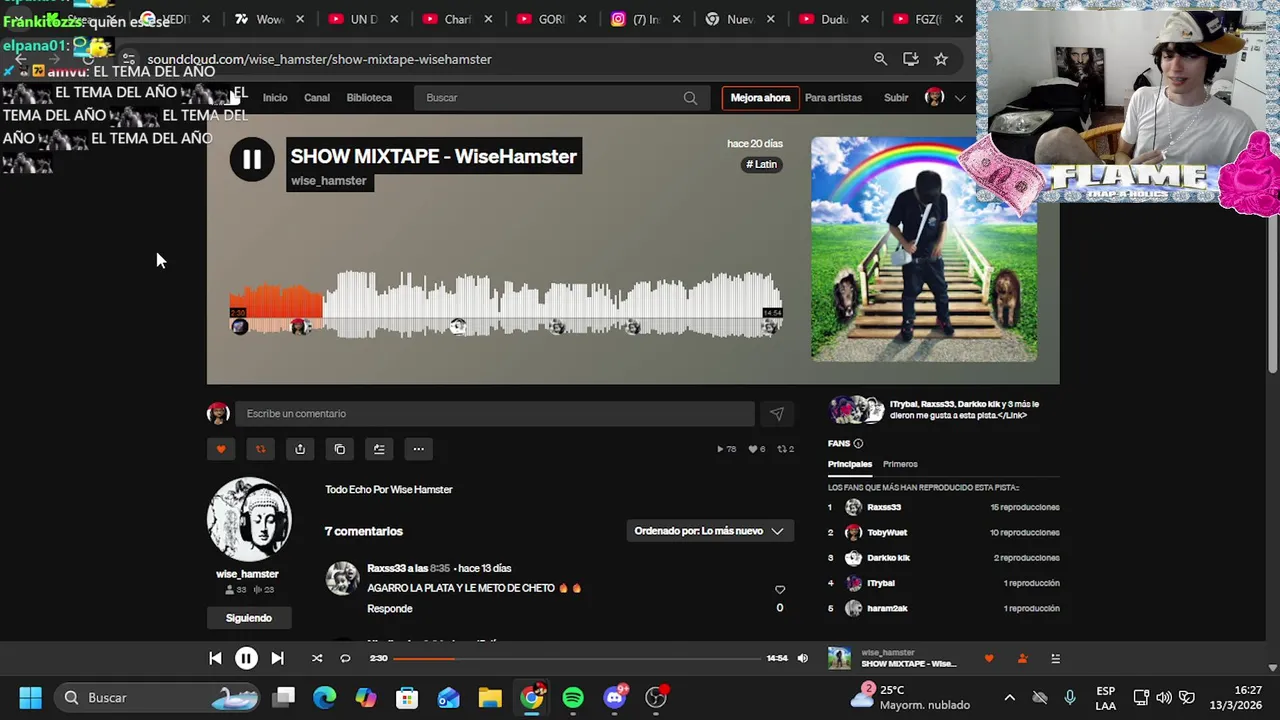Screen dimensions: 1280x720
Task: Show hidden system tray icons chevron
Action: coord(1009,698)
